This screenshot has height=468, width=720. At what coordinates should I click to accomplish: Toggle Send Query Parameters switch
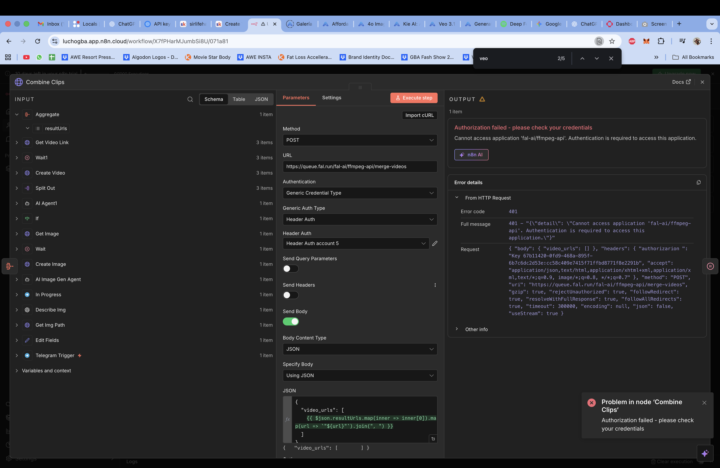pyautogui.click(x=290, y=269)
